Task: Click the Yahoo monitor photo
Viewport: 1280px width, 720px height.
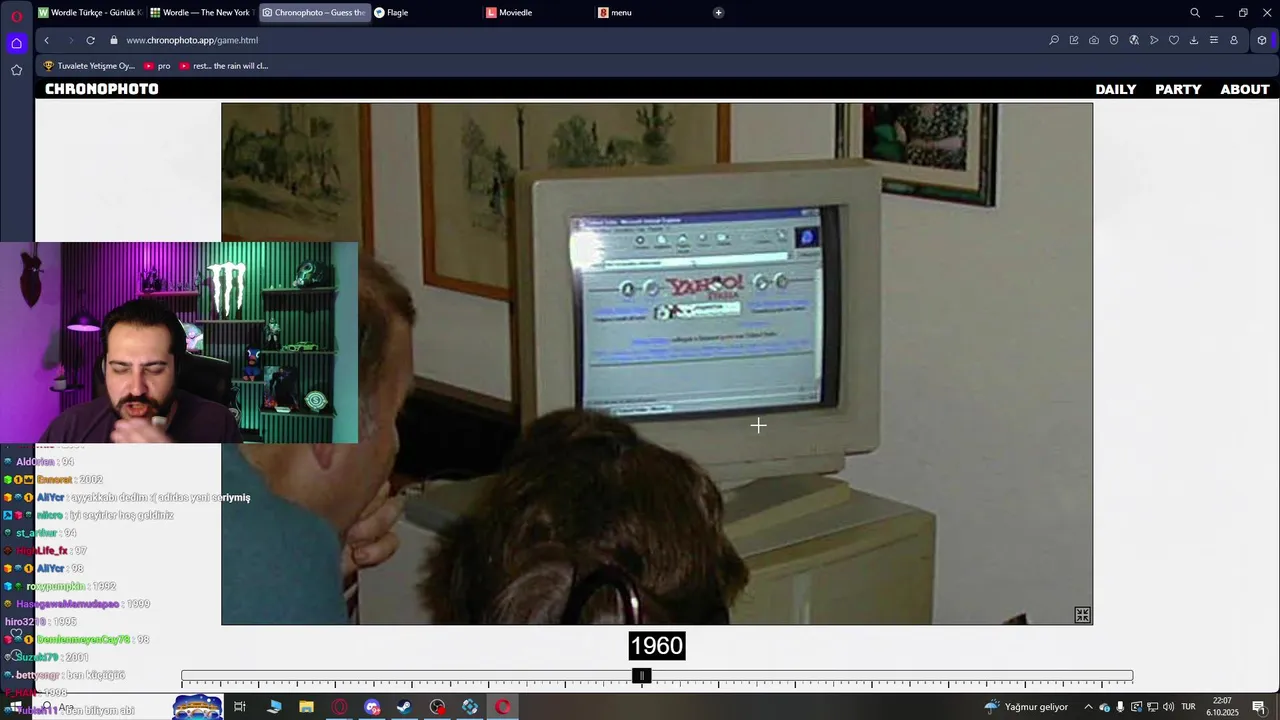Action: click(x=657, y=364)
